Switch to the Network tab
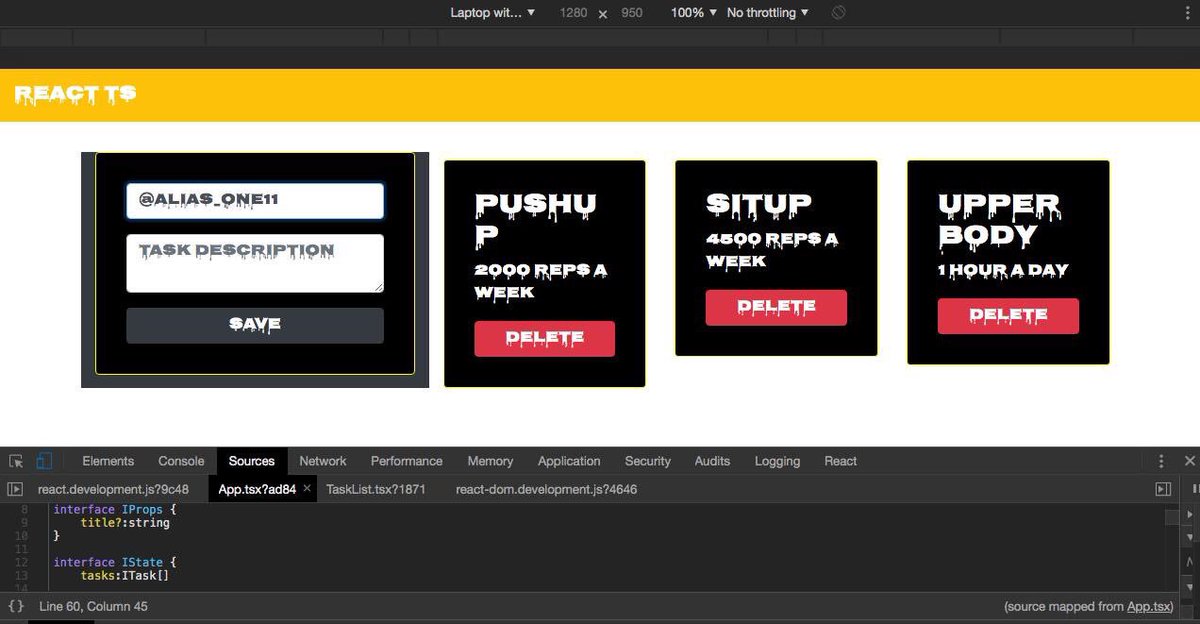This screenshot has width=1200, height=624. pyautogui.click(x=322, y=461)
